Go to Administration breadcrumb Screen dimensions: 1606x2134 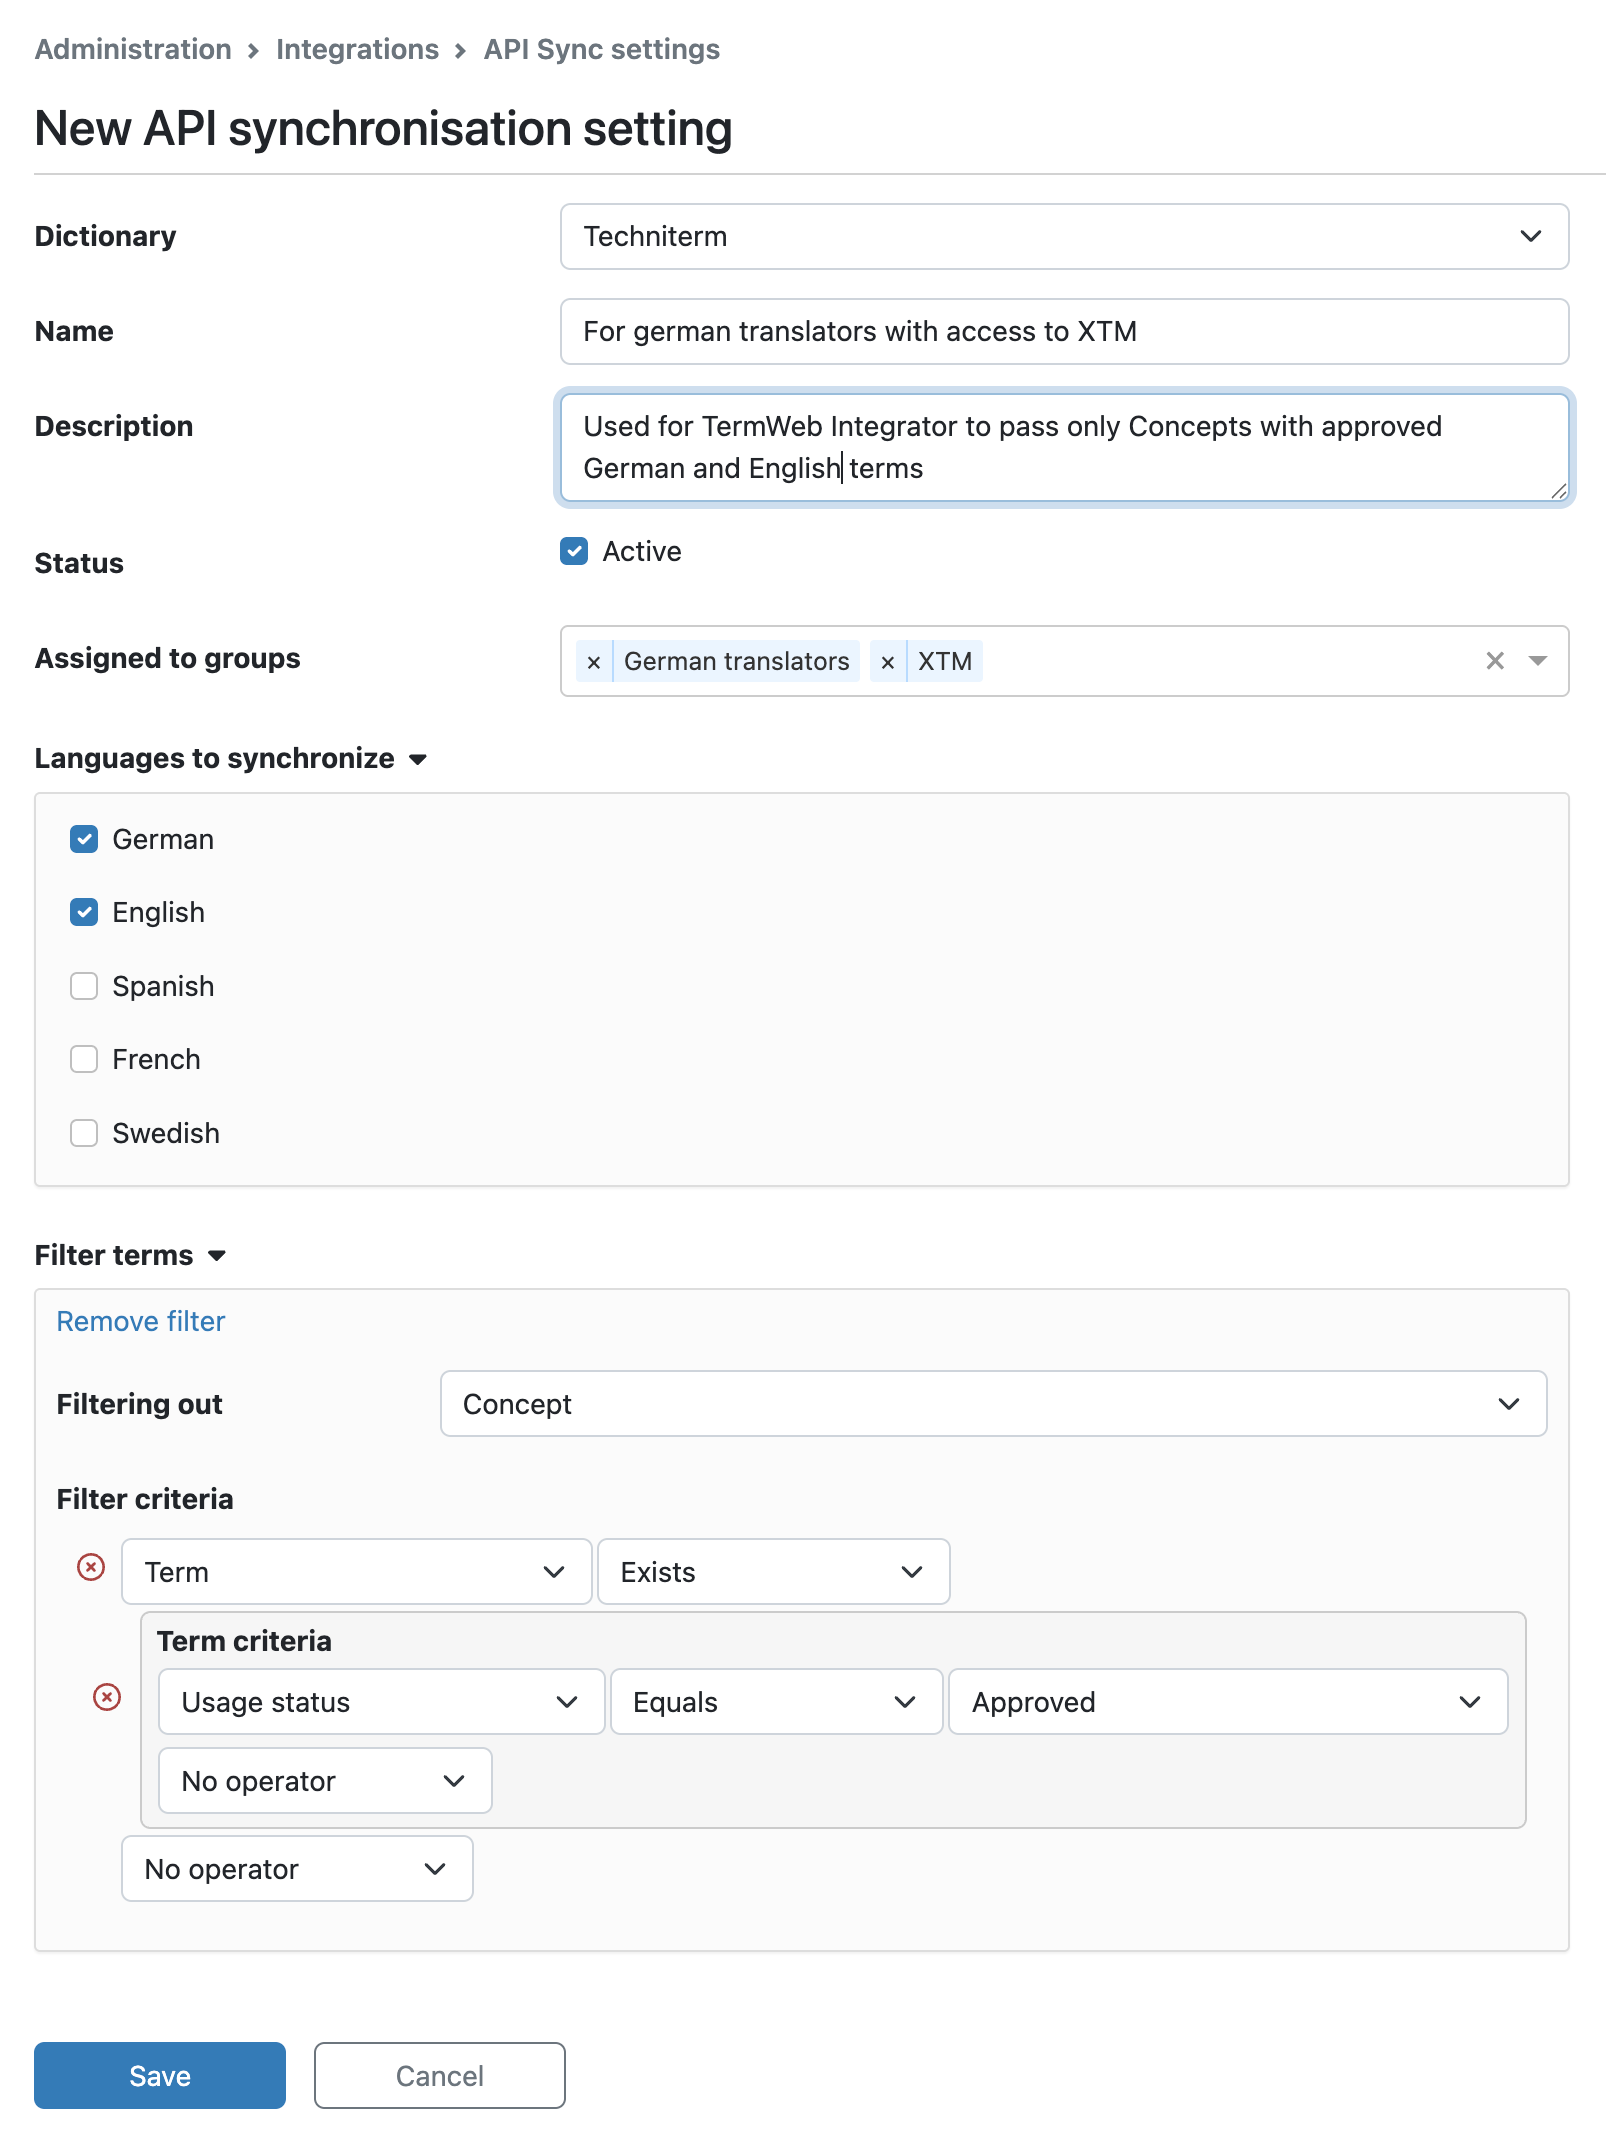pos(133,49)
